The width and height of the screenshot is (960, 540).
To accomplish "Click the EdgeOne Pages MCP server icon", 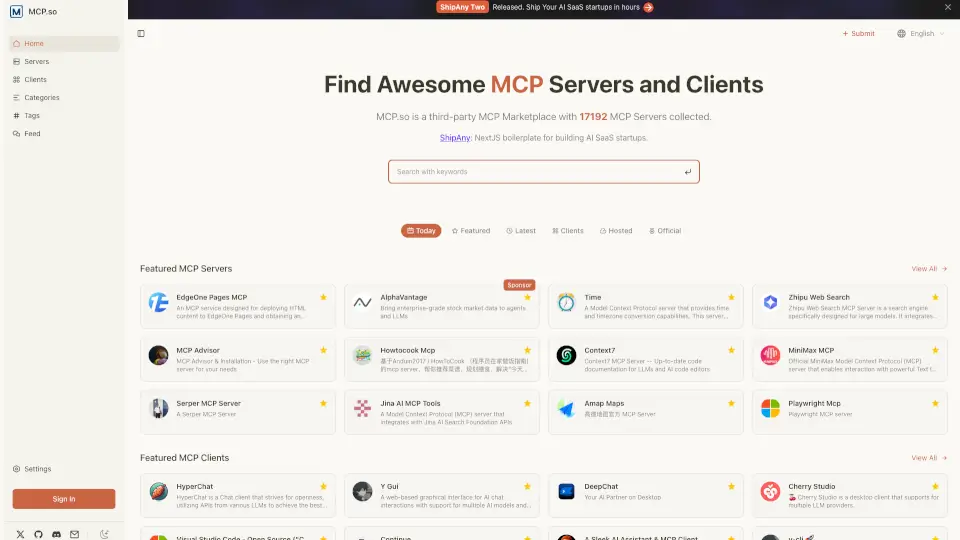I will click(158, 302).
